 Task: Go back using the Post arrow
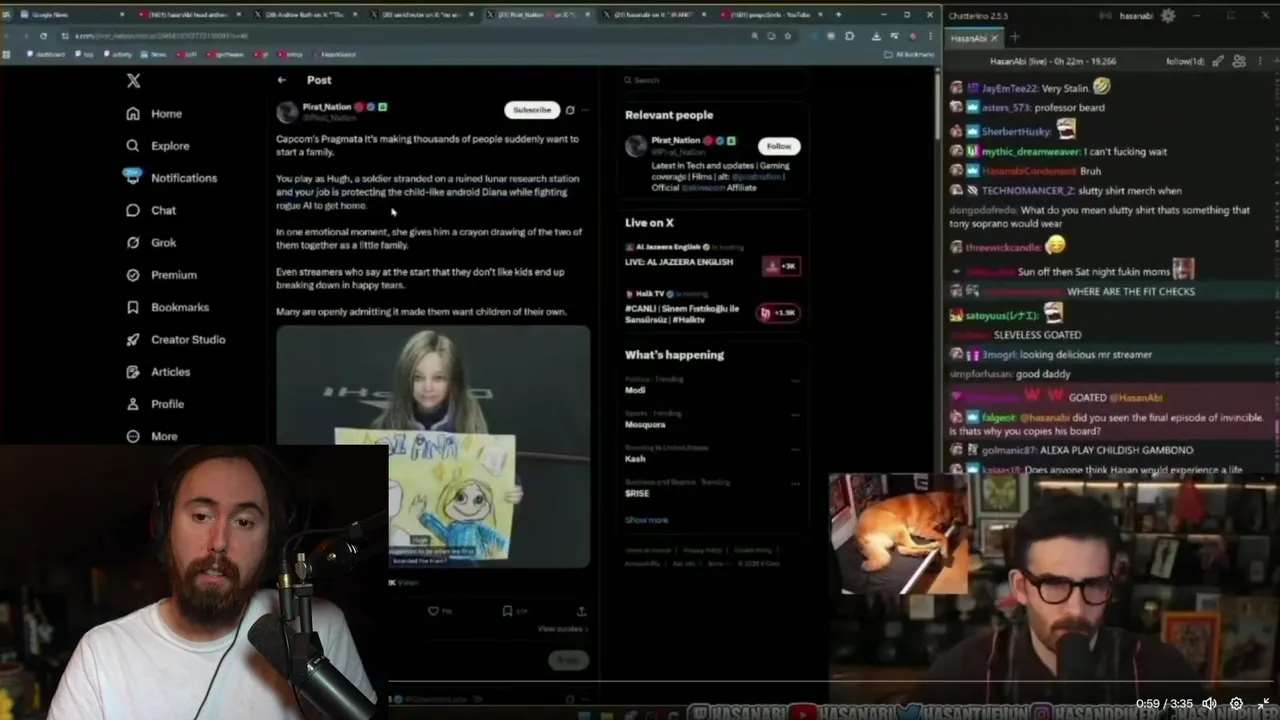(282, 80)
